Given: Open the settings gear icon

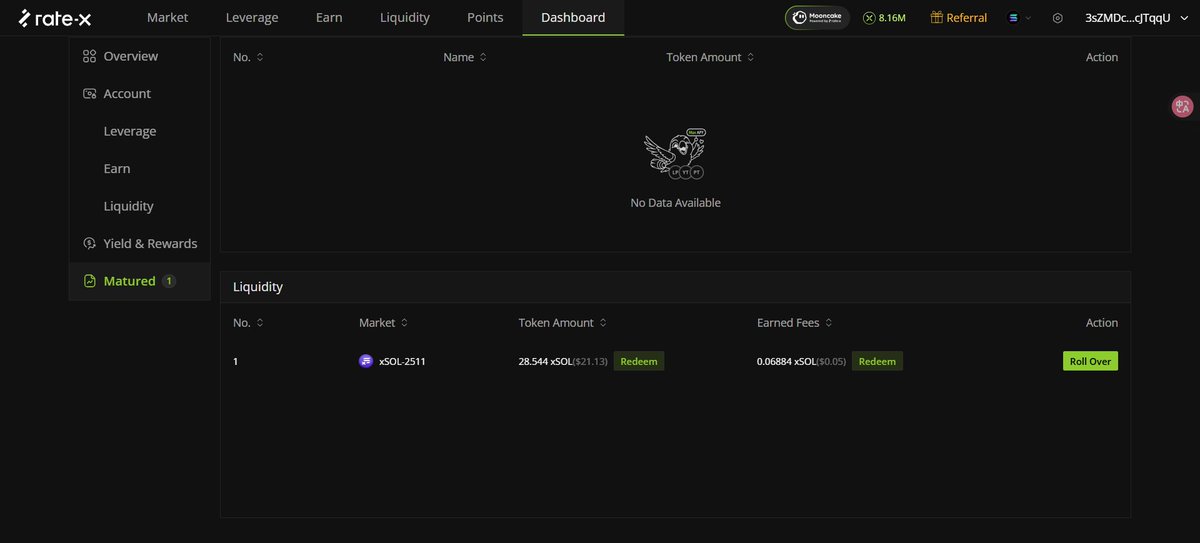Looking at the screenshot, I should (x=1058, y=18).
